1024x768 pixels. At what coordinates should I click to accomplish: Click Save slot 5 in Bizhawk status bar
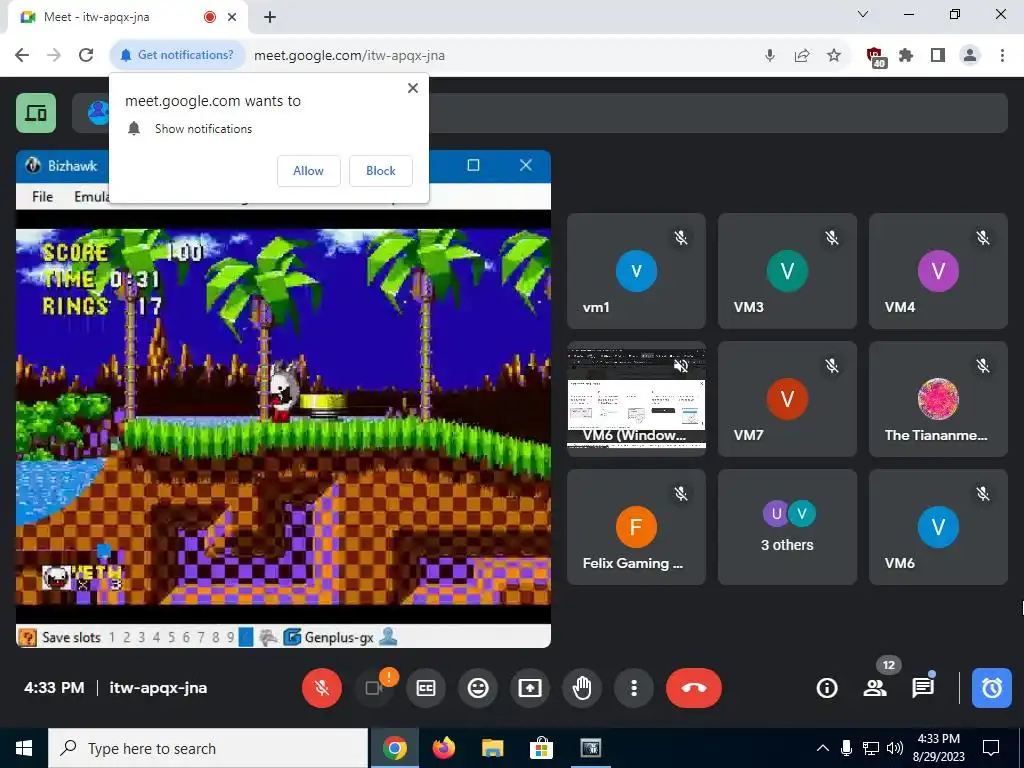point(171,637)
